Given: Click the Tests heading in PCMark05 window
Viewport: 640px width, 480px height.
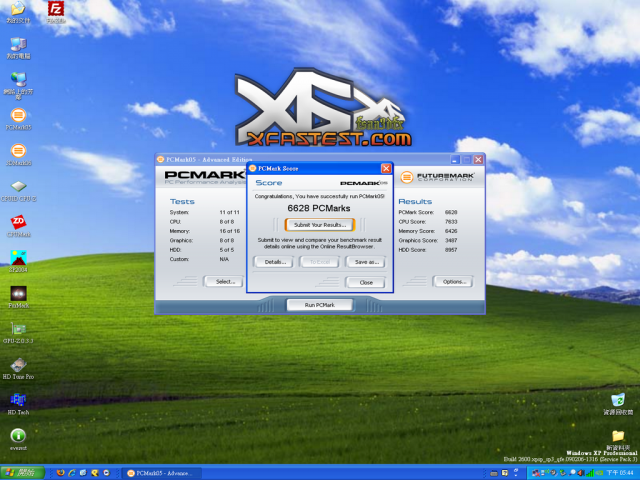Looking at the screenshot, I should click(182, 202).
